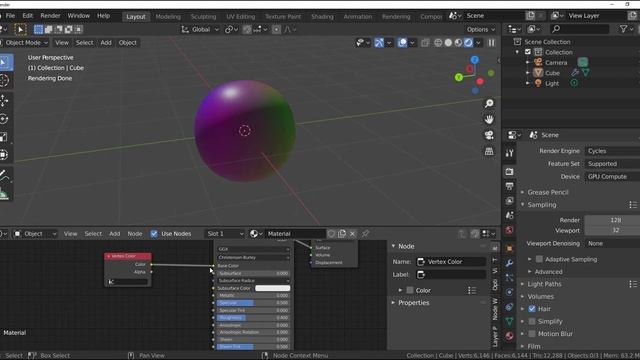Screen dimensions: 640x360
Task: Toggle Collection visibility checkbox in outliner
Action: pyautogui.click(x=528, y=52)
